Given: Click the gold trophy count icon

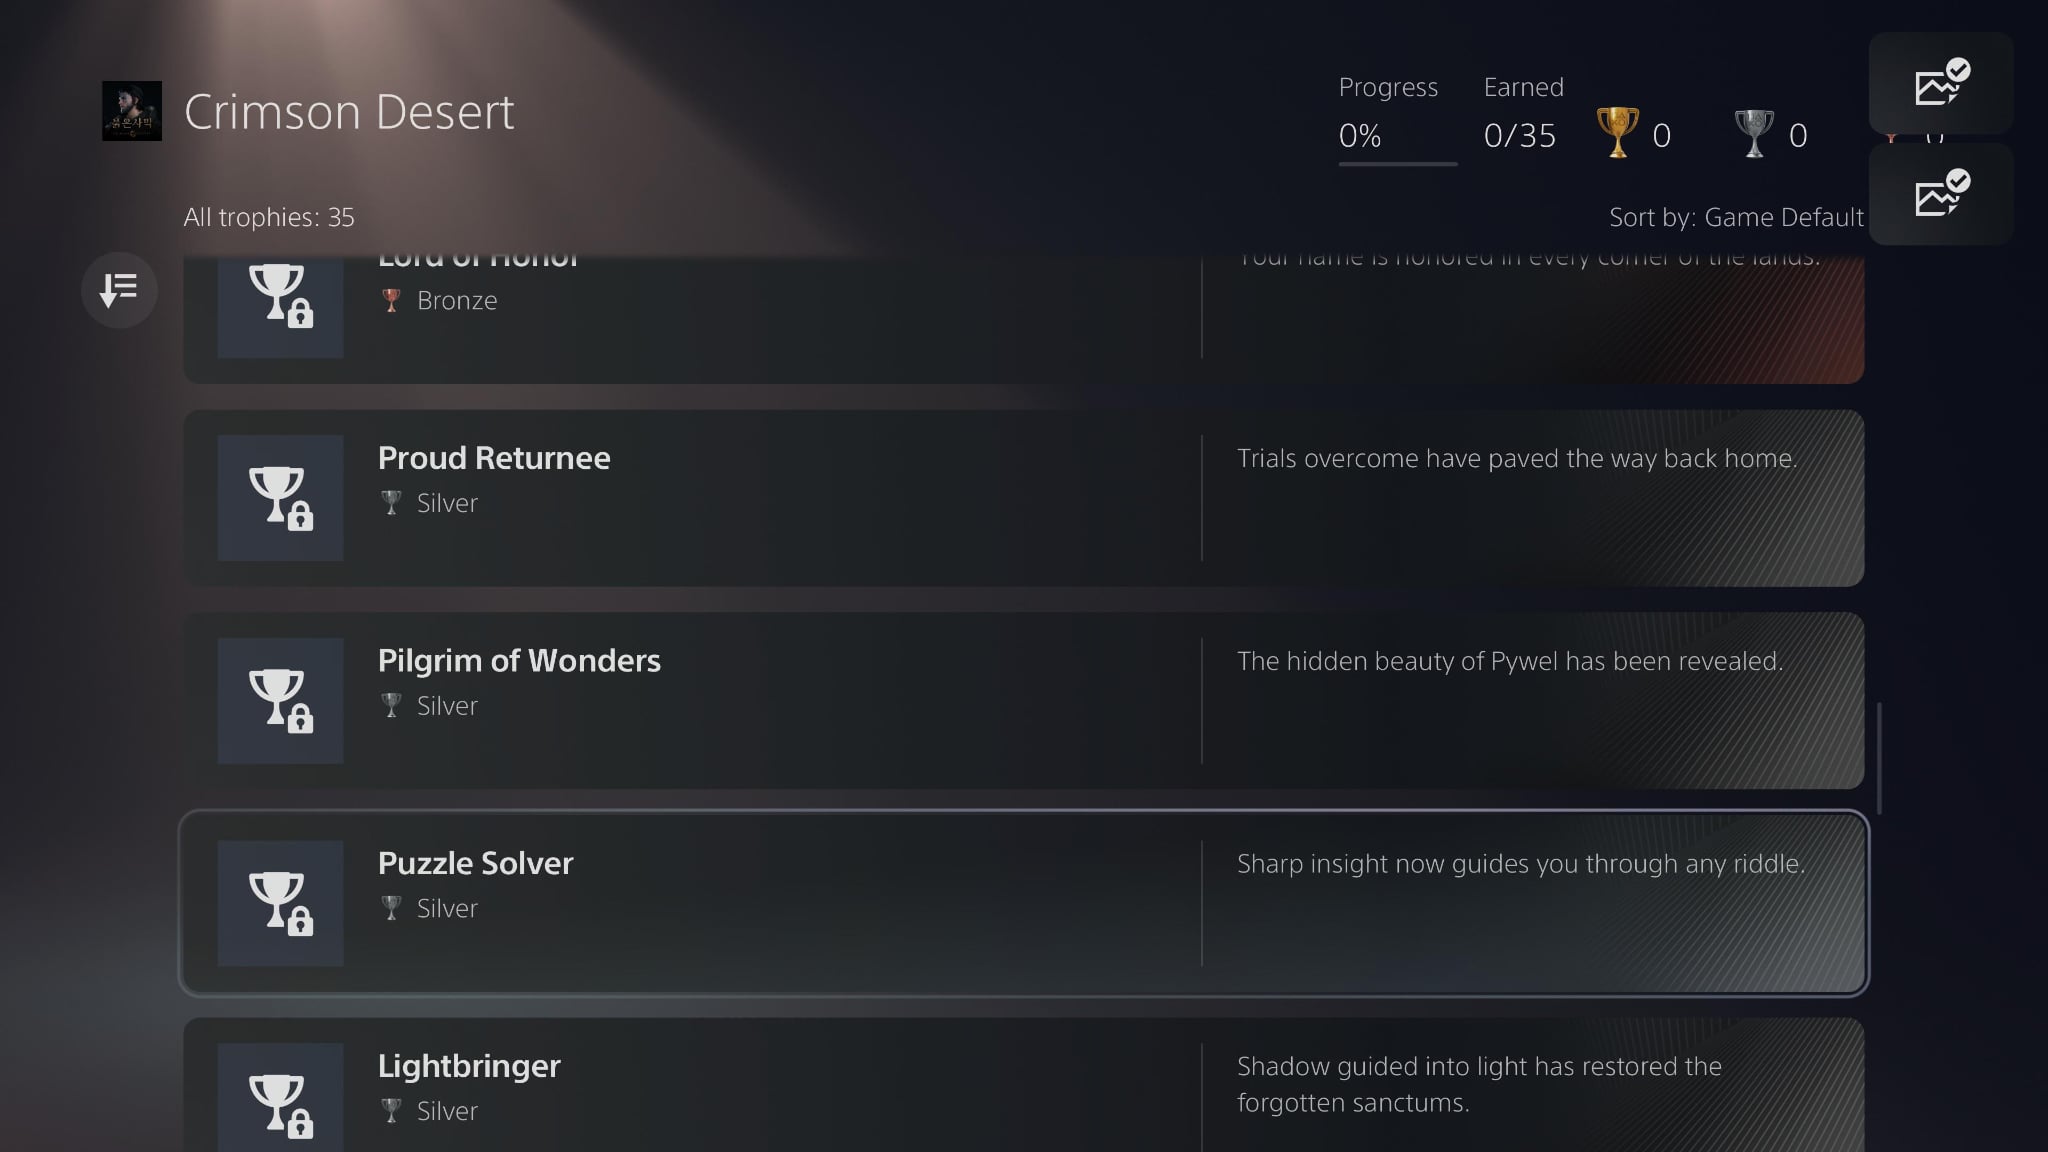Looking at the screenshot, I should coord(1617,133).
